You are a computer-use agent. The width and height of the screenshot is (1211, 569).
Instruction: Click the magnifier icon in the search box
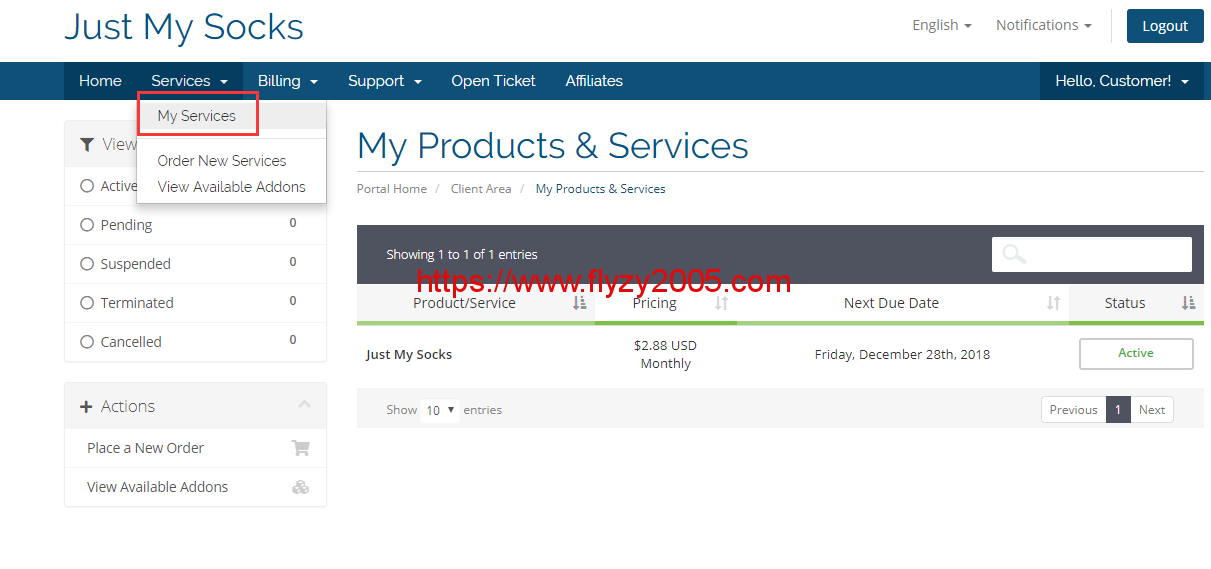(1014, 254)
